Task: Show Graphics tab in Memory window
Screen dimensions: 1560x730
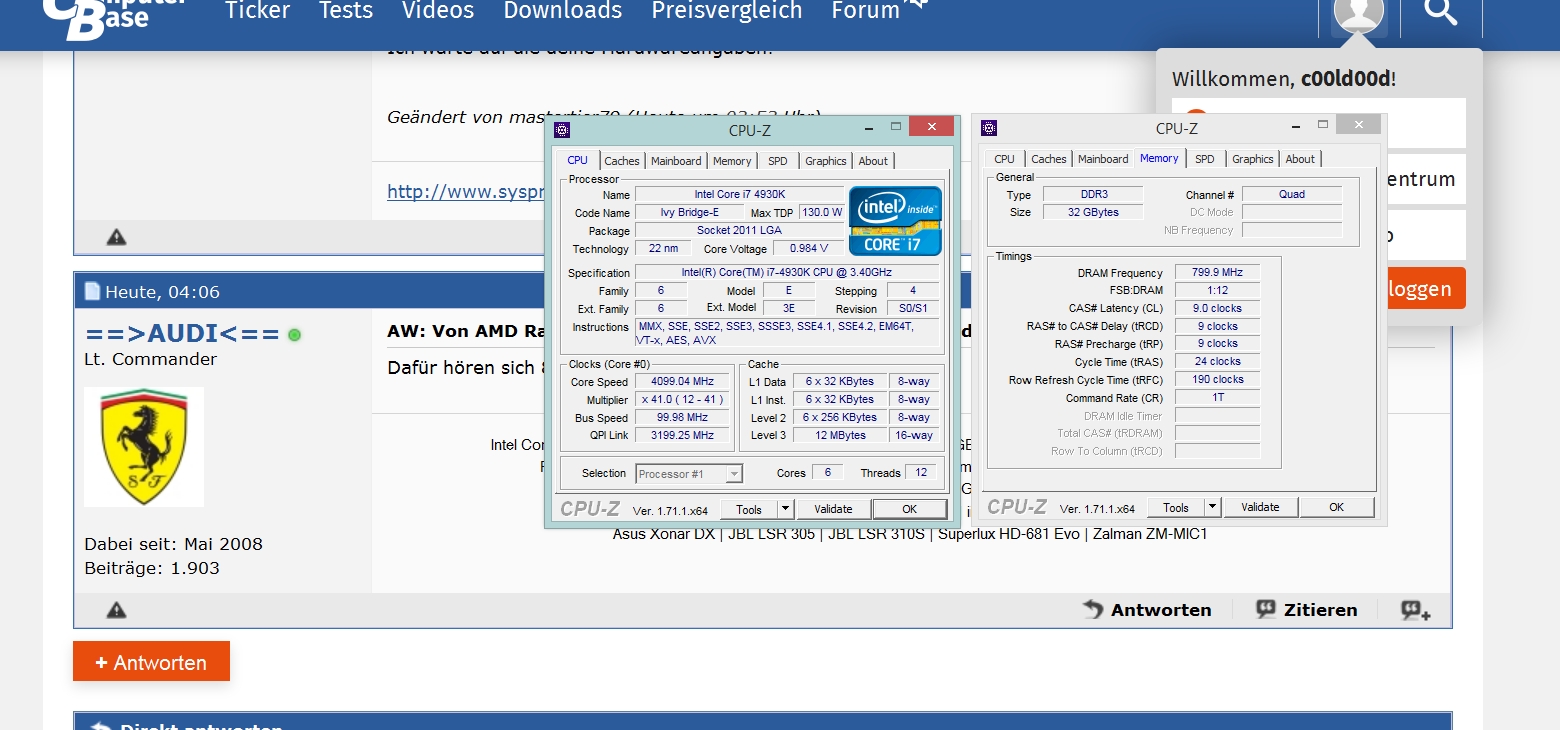Action: (1253, 159)
